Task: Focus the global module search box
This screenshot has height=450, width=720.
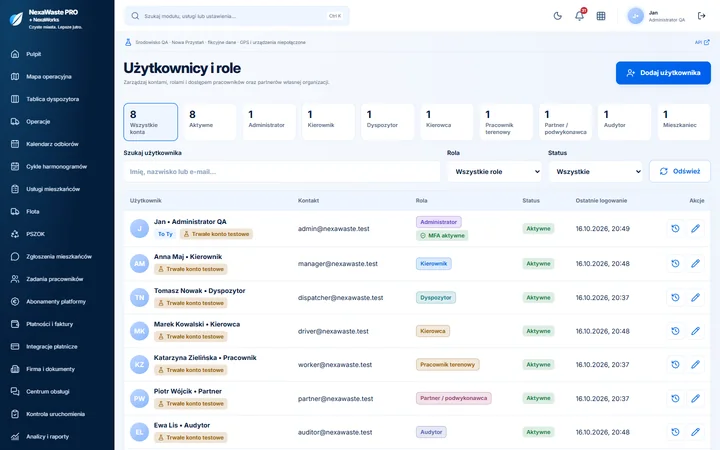Action: click(237, 16)
